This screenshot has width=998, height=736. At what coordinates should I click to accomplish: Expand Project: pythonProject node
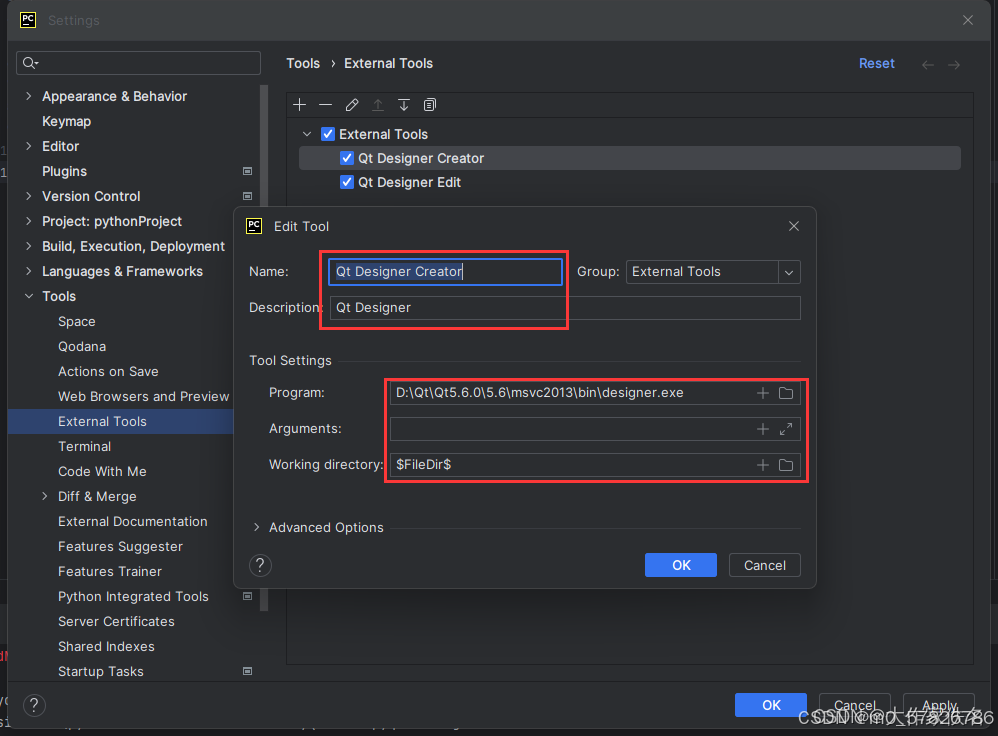[29, 221]
